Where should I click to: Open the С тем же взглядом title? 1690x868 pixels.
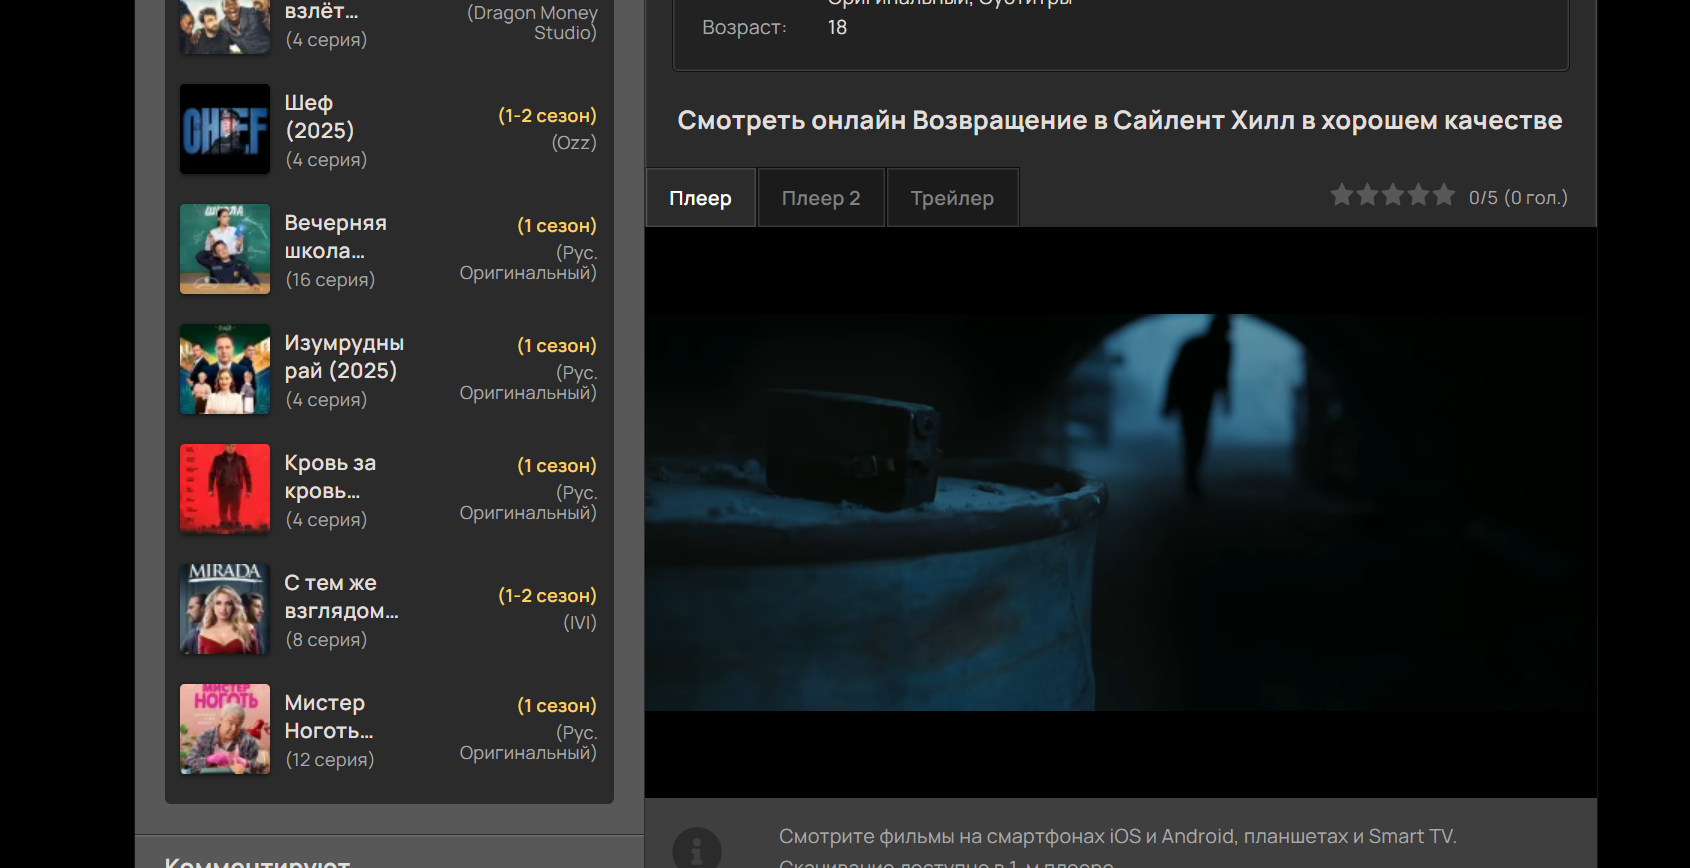click(x=342, y=597)
